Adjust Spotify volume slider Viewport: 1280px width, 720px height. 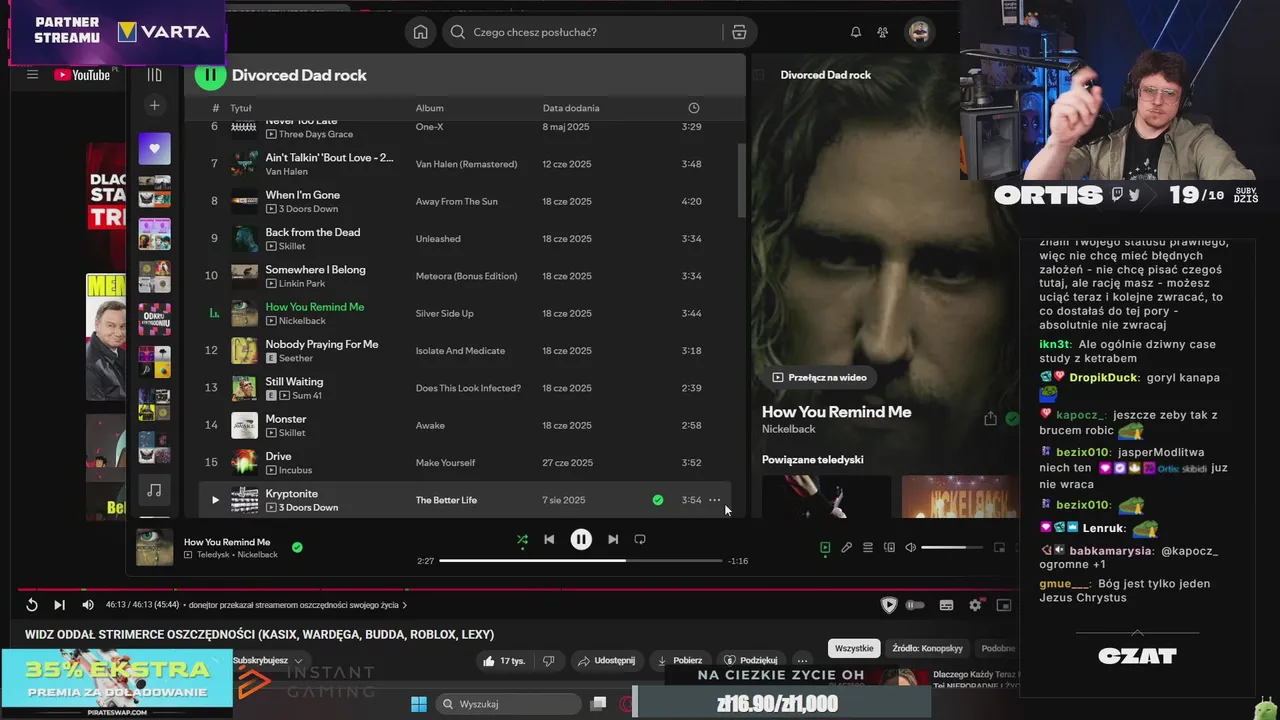click(x=951, y=547)
